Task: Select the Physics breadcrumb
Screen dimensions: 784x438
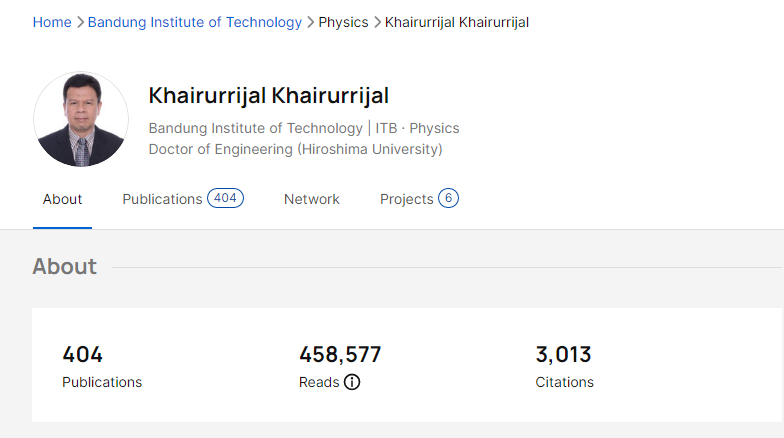Action: tap(343, 22)
